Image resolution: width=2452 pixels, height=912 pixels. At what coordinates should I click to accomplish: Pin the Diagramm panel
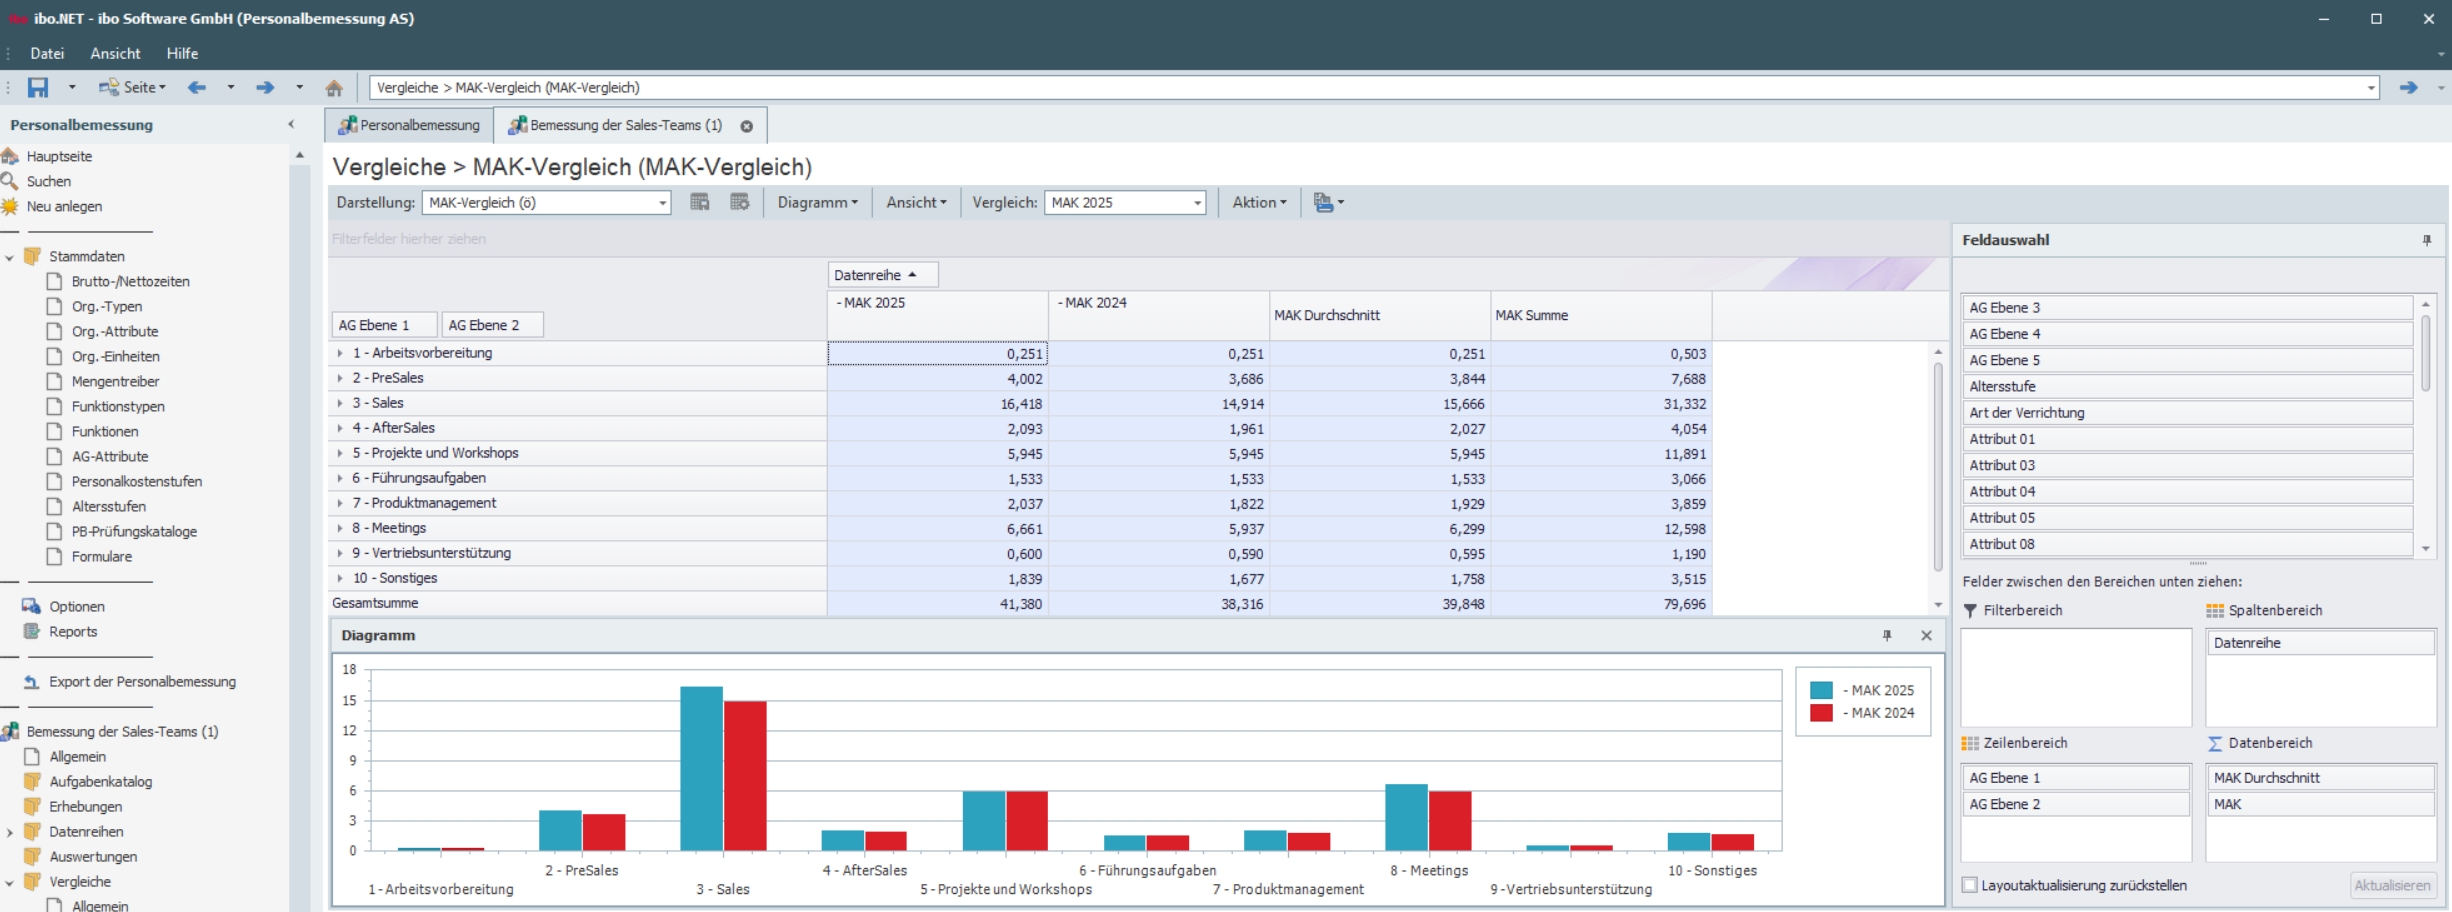1887,636
